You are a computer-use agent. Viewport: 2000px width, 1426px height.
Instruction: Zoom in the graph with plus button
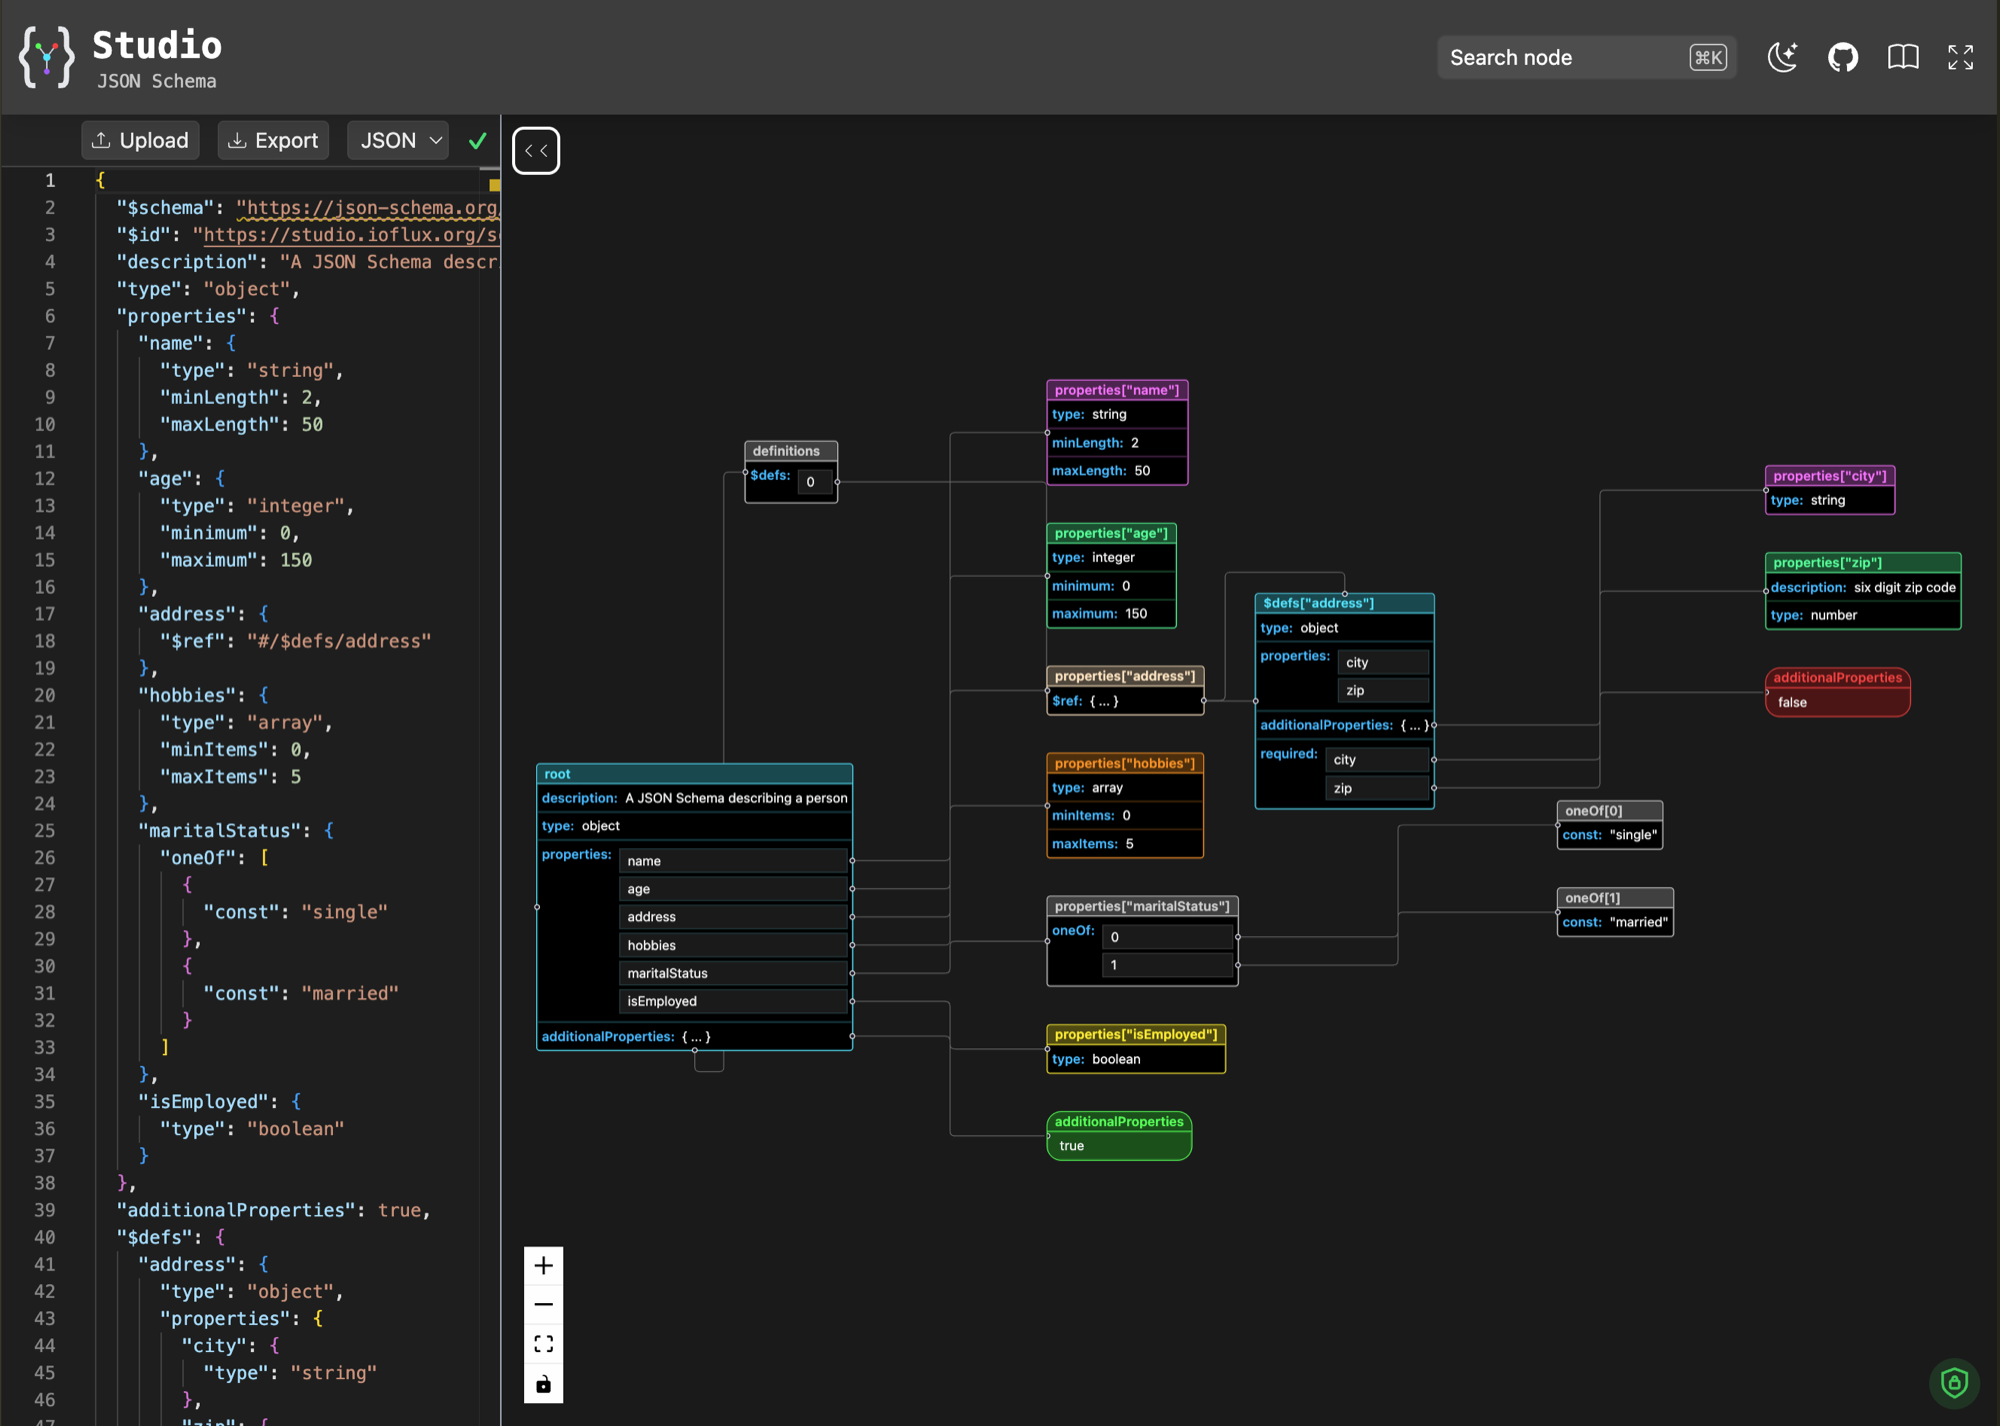(x=543, y=1266)
